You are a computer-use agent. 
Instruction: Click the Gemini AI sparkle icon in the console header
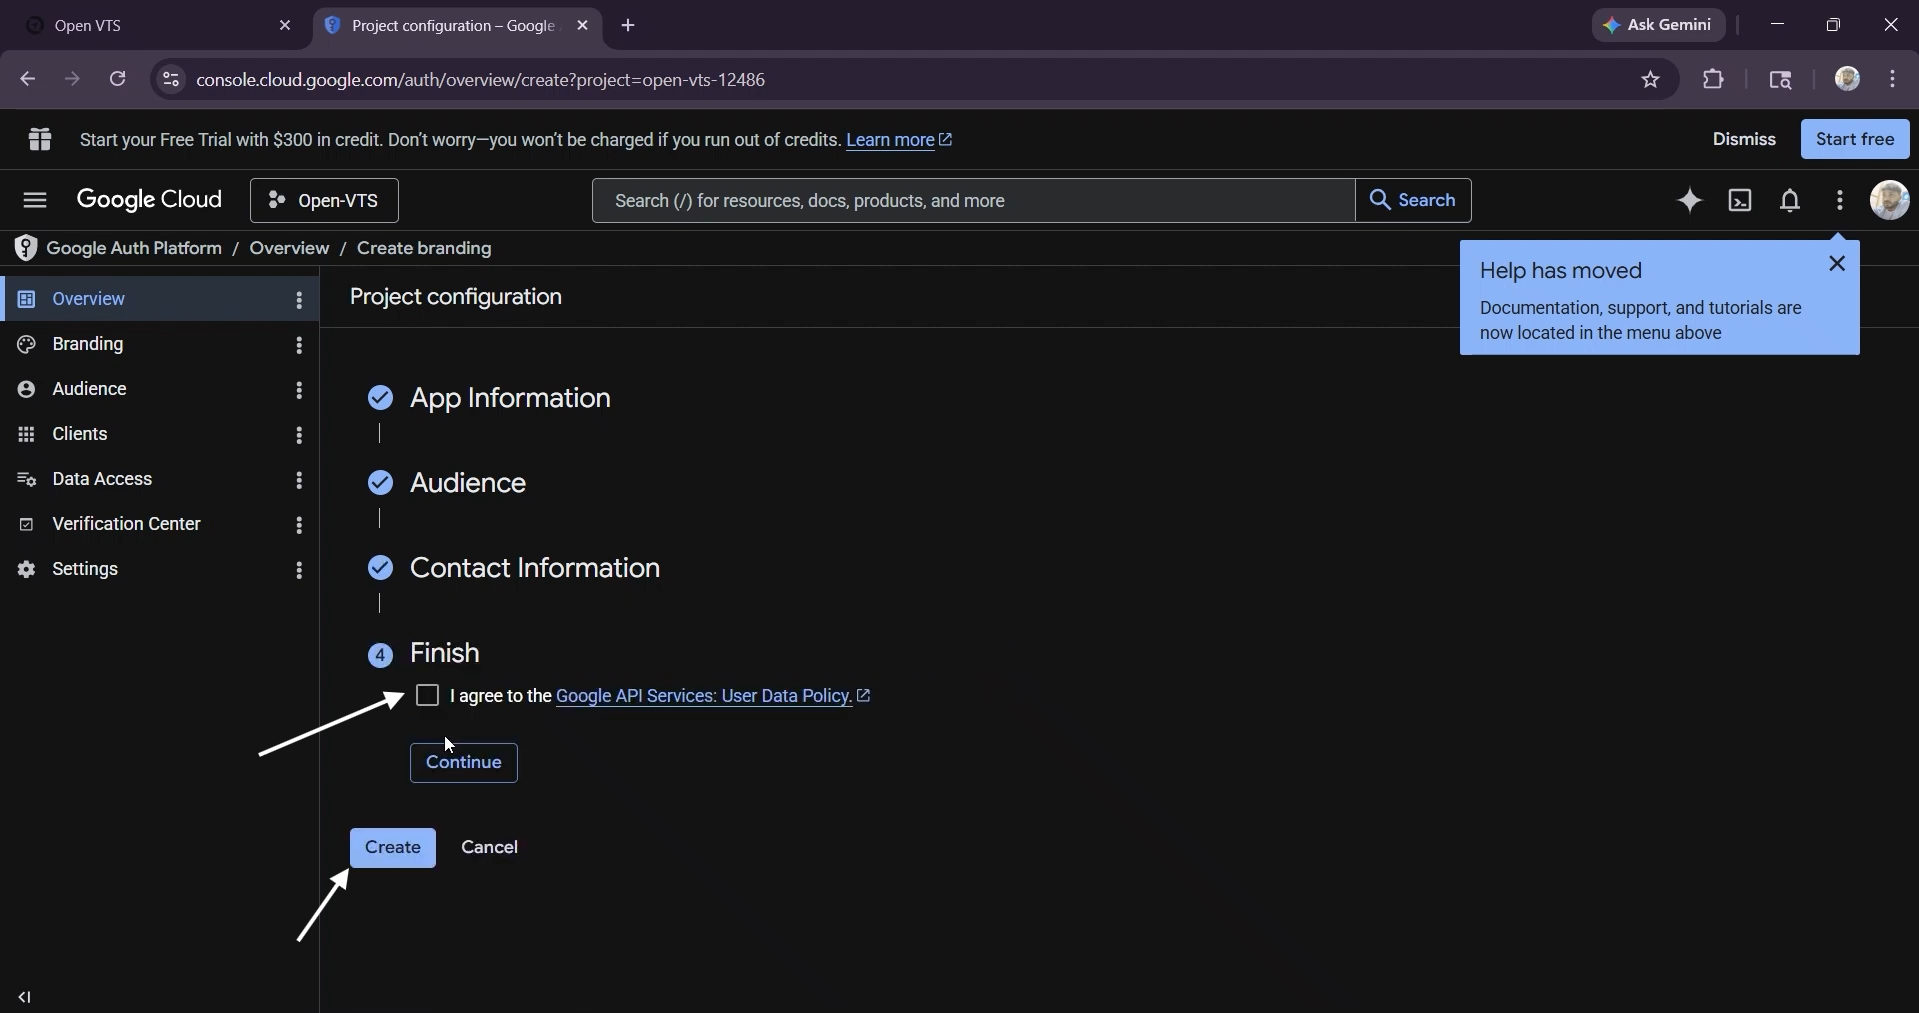click(1690, 201)
